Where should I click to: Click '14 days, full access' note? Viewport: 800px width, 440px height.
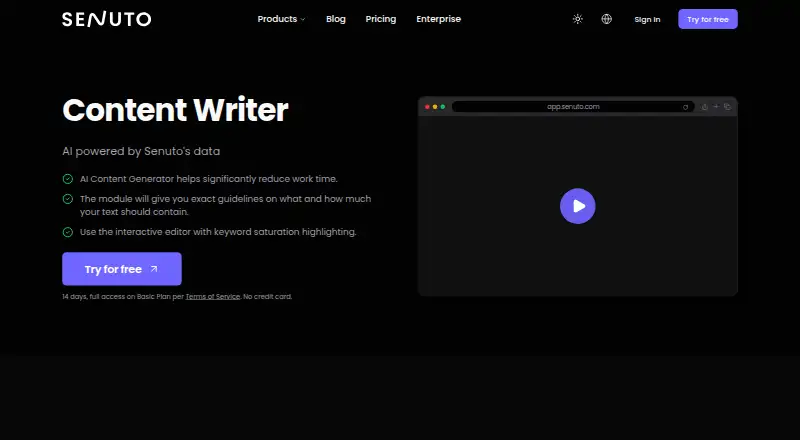point(177,297)
